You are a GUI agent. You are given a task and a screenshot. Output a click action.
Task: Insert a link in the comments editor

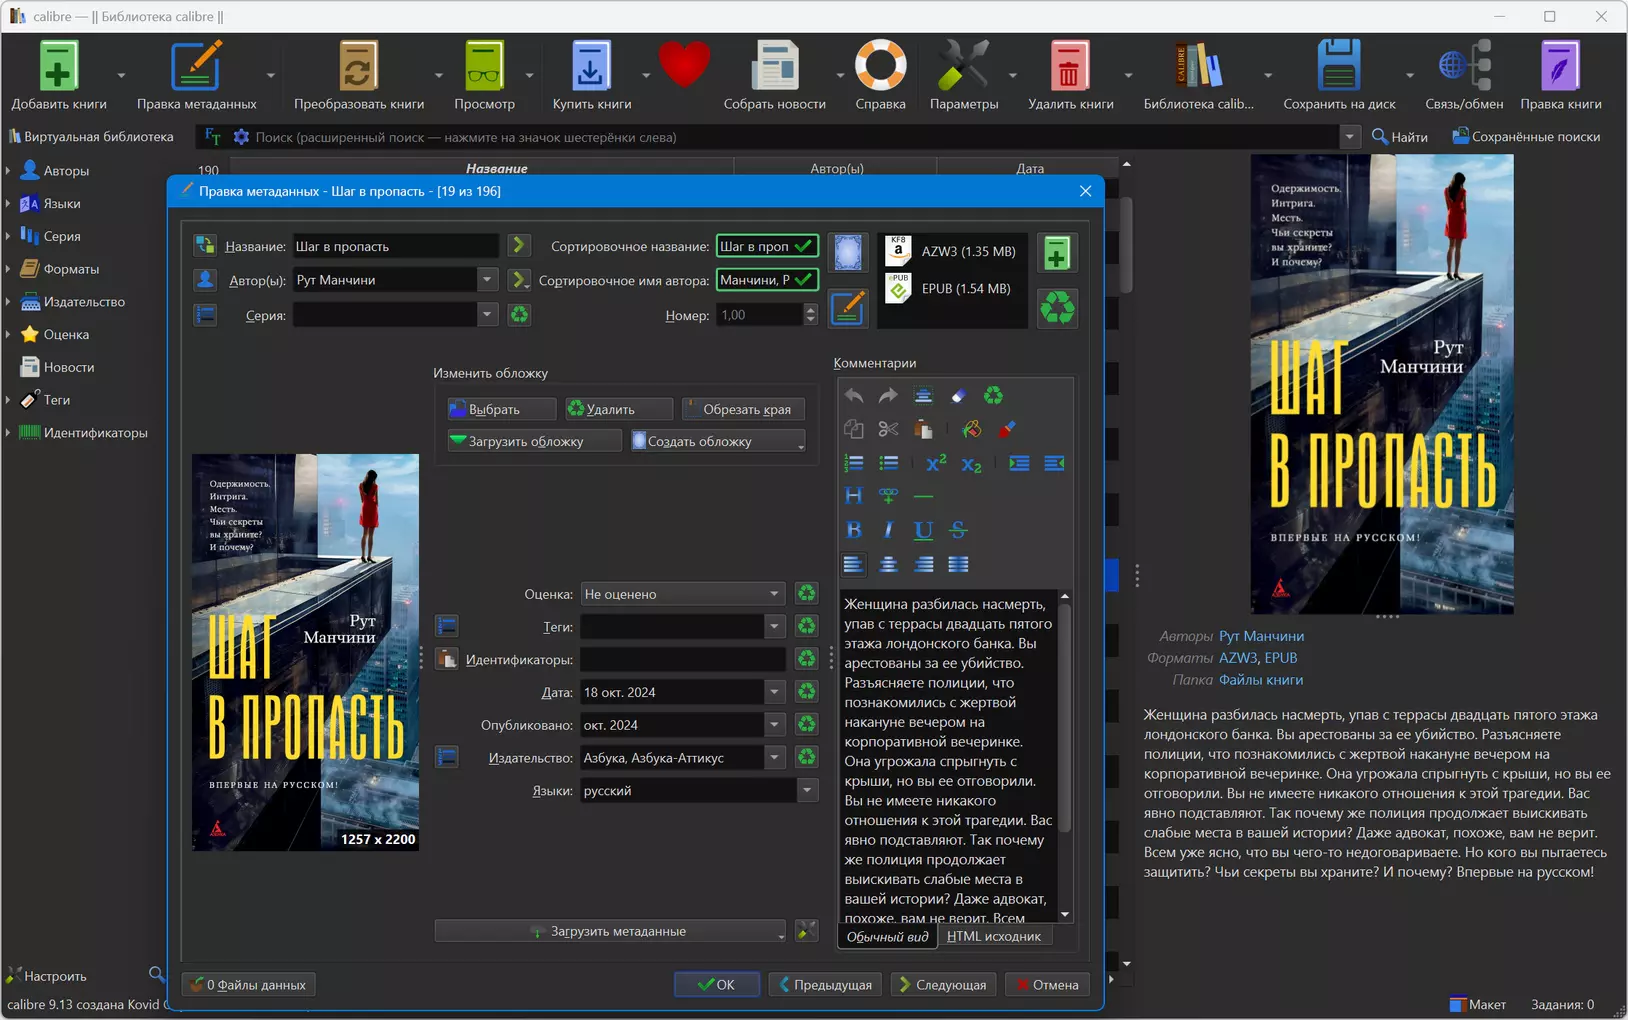(888, 495)
